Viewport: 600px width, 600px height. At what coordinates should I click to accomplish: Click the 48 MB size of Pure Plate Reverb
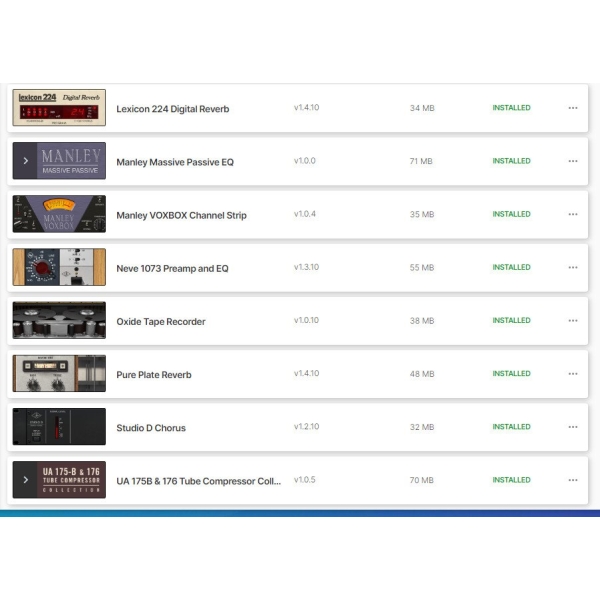(422, 374)
